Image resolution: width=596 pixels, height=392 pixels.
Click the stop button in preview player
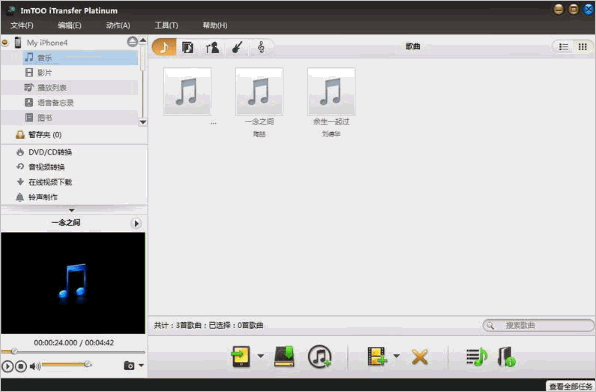[x=21, y=366]
